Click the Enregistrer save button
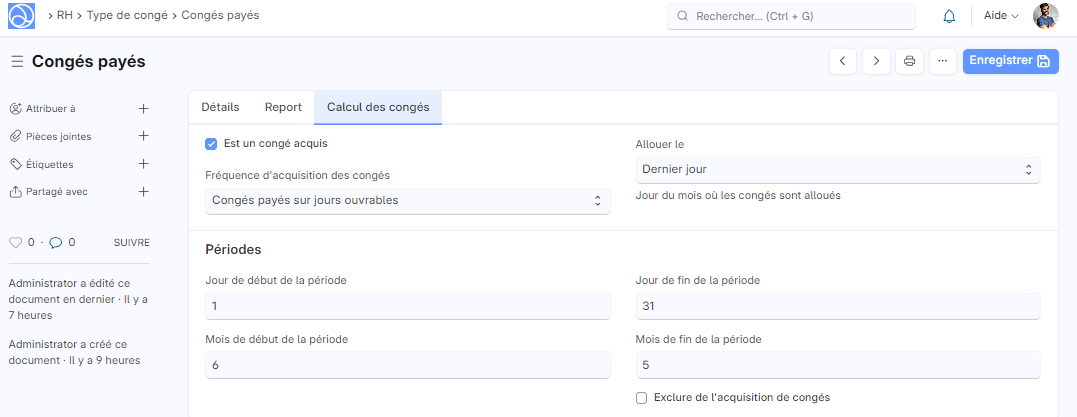 (x=1009, y=61)
